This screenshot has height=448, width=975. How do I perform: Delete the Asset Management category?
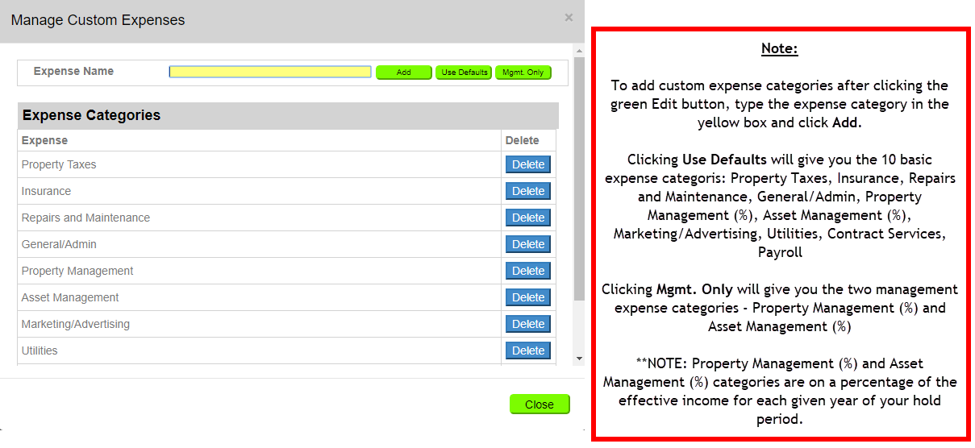528,298
